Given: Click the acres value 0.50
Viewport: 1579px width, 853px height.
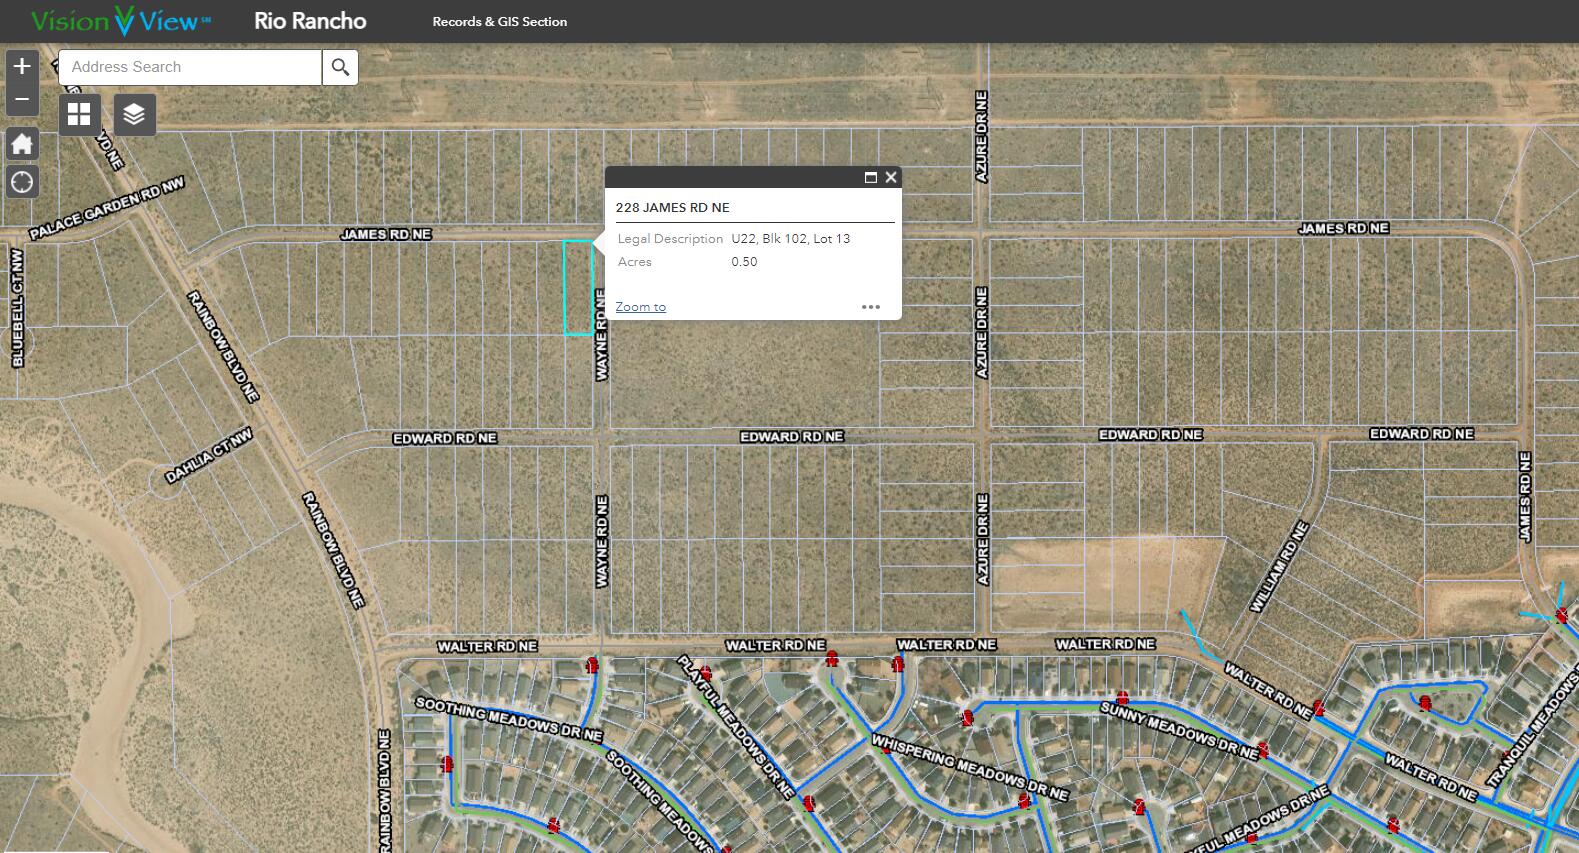Looking at the screenshot, I should tap(744, 262).
